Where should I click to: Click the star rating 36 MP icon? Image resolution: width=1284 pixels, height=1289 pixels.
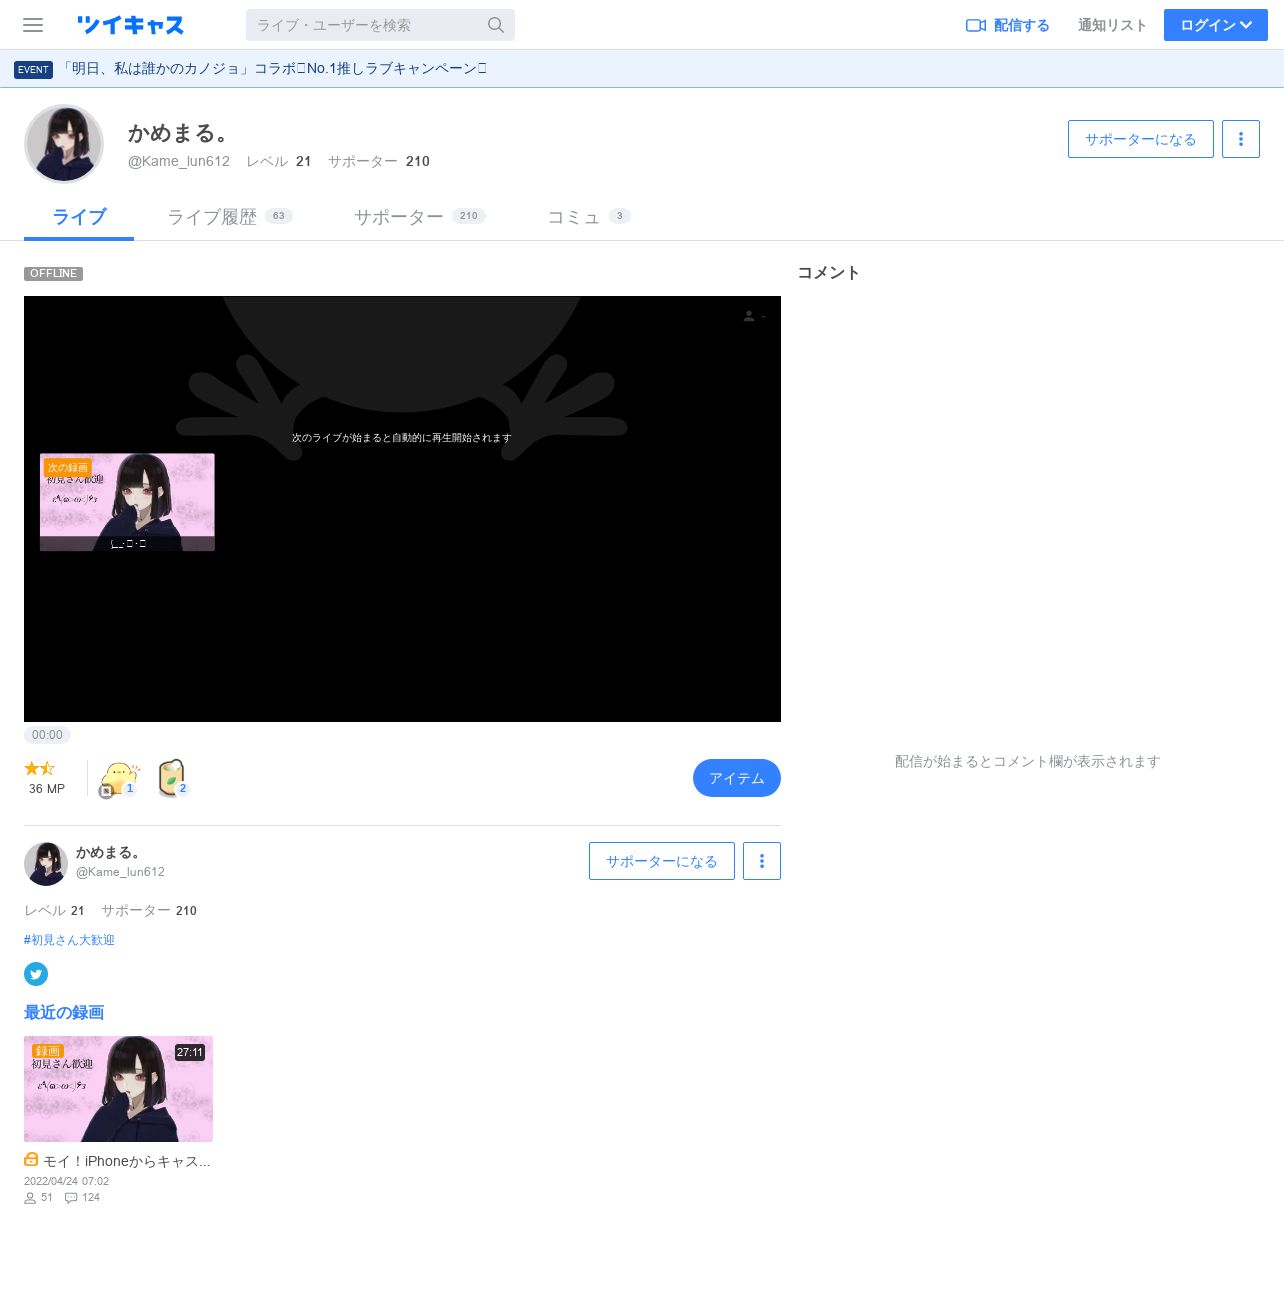41,768
